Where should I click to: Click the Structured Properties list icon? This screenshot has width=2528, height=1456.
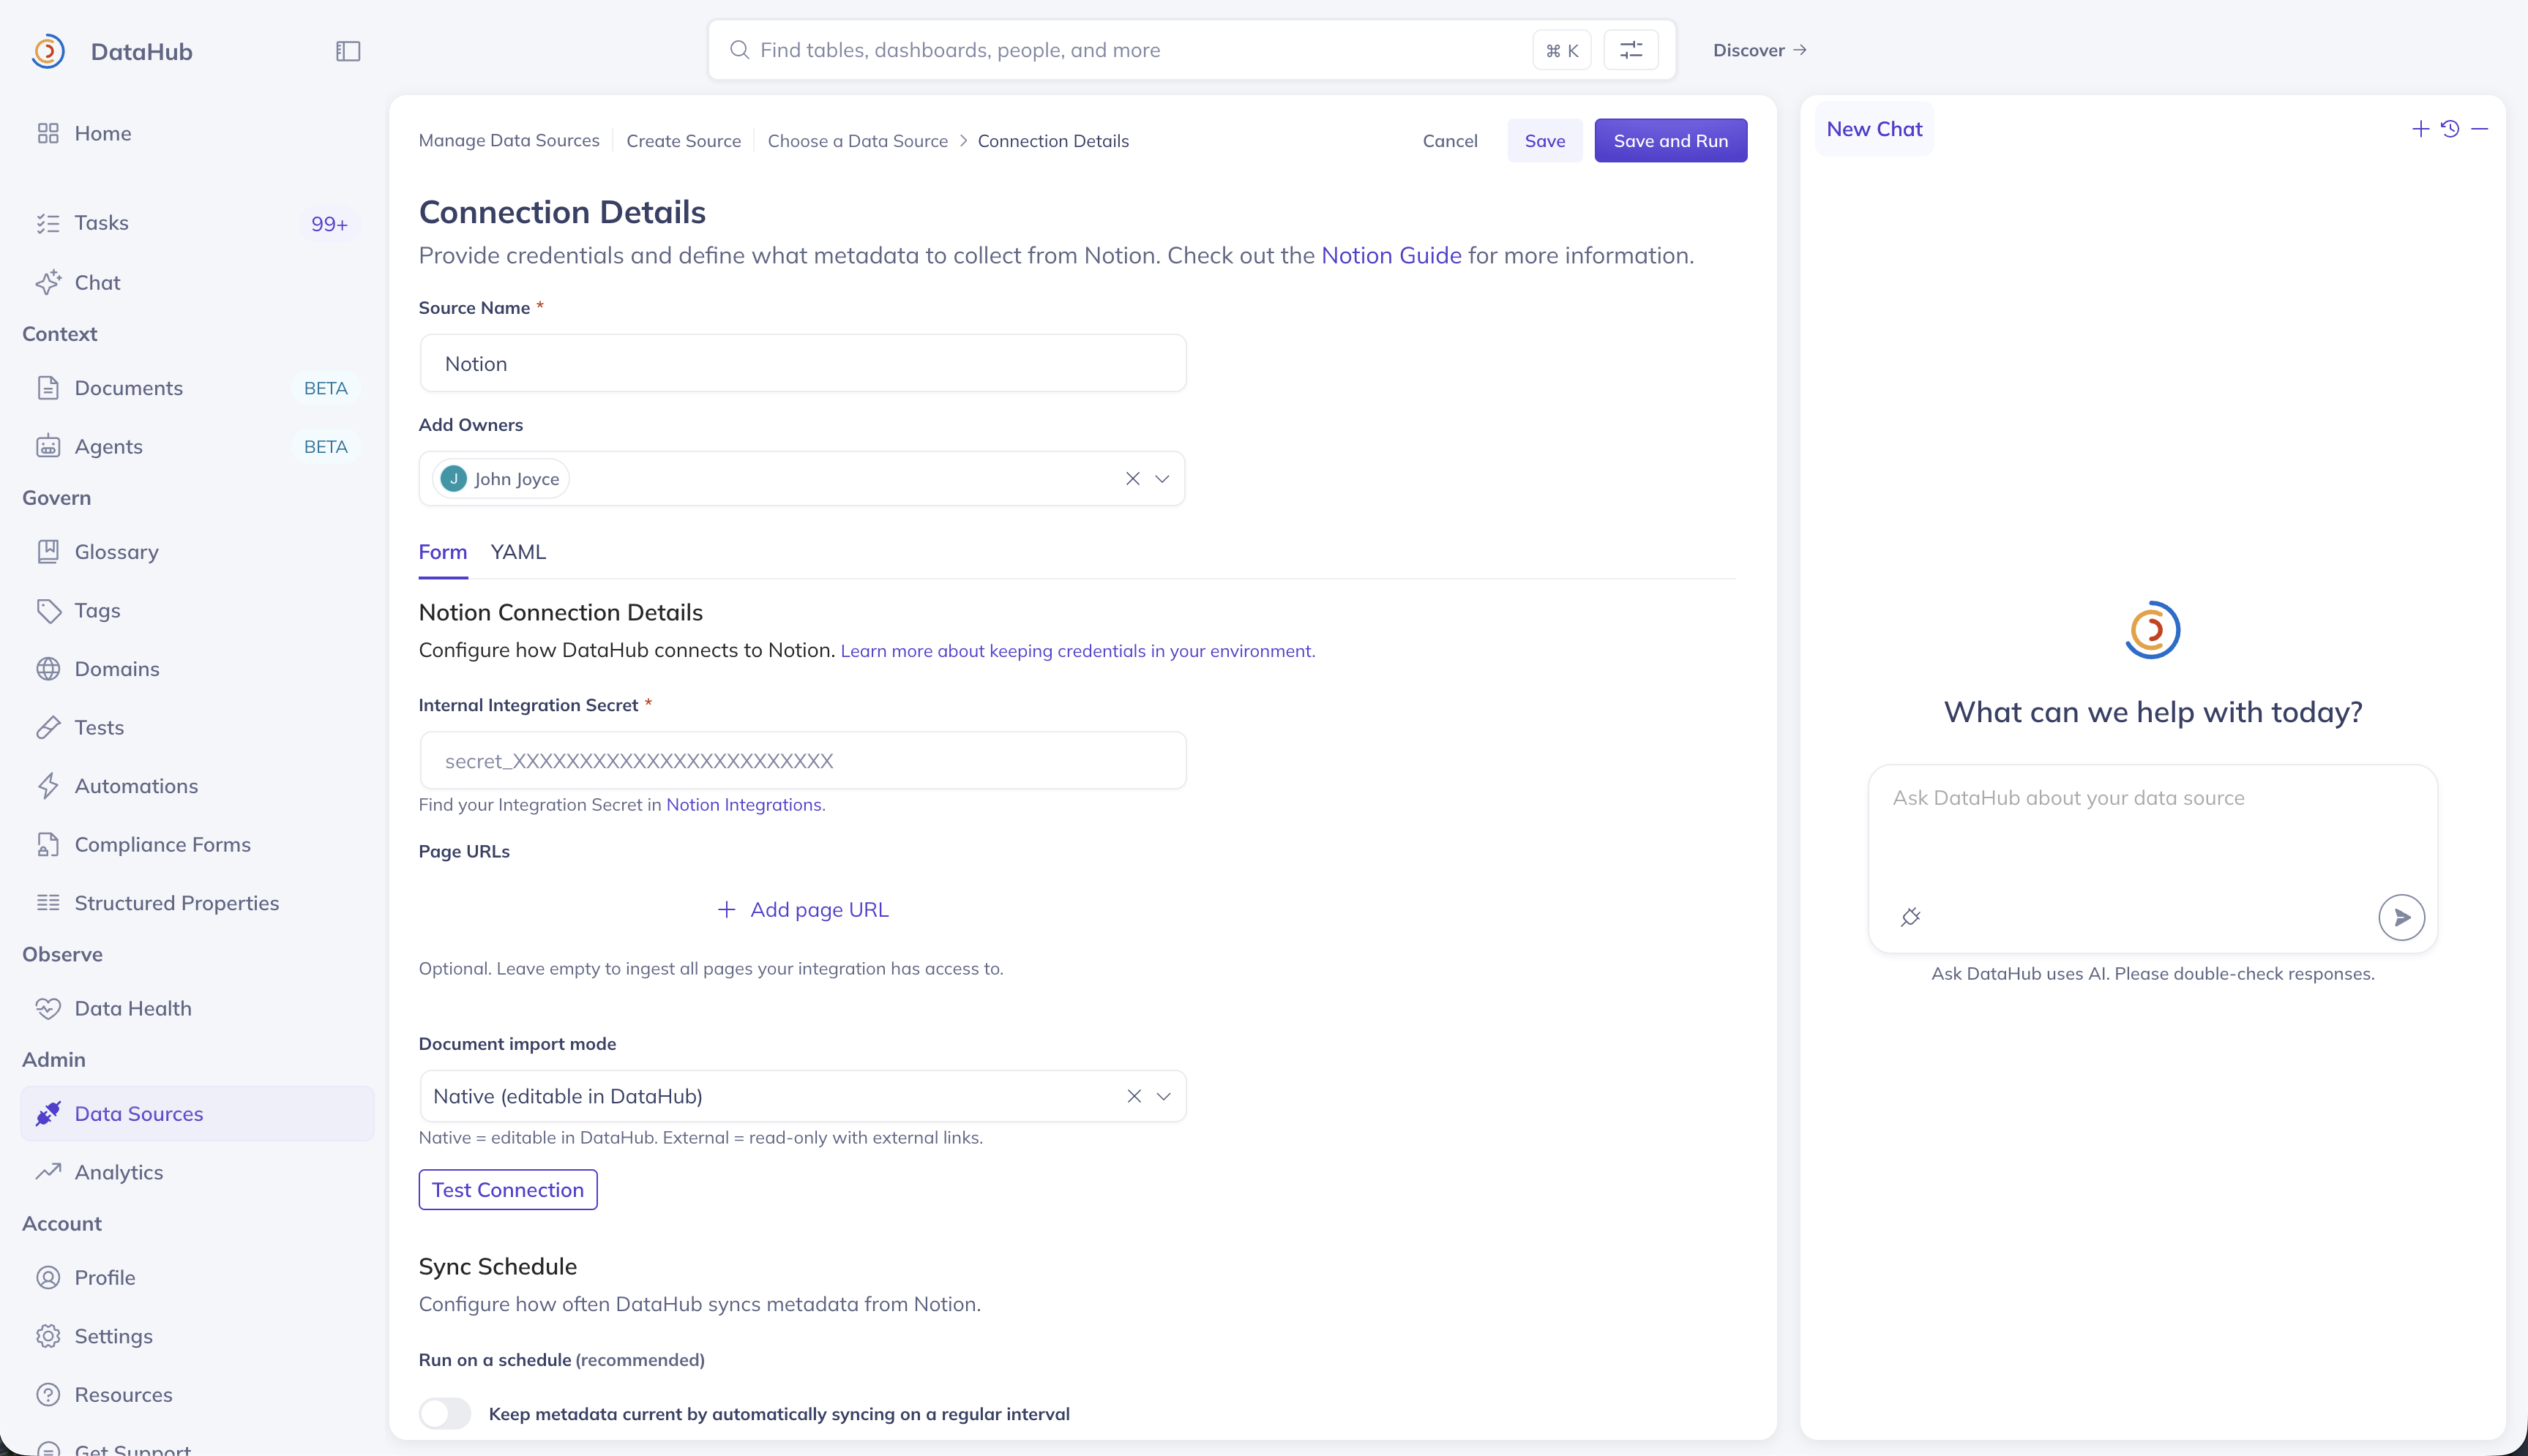coord(48,903)
